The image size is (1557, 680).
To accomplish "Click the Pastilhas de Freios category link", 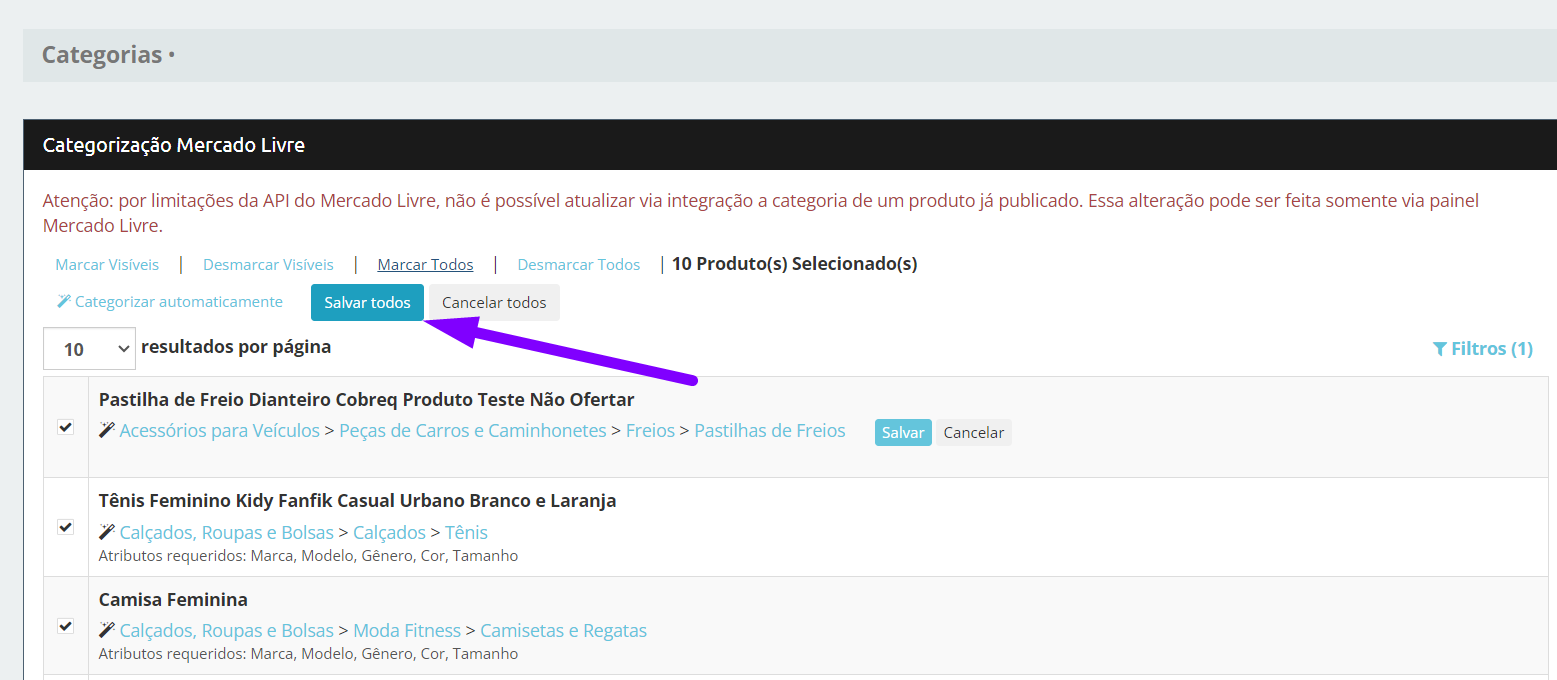I will [x=769, y=431].
